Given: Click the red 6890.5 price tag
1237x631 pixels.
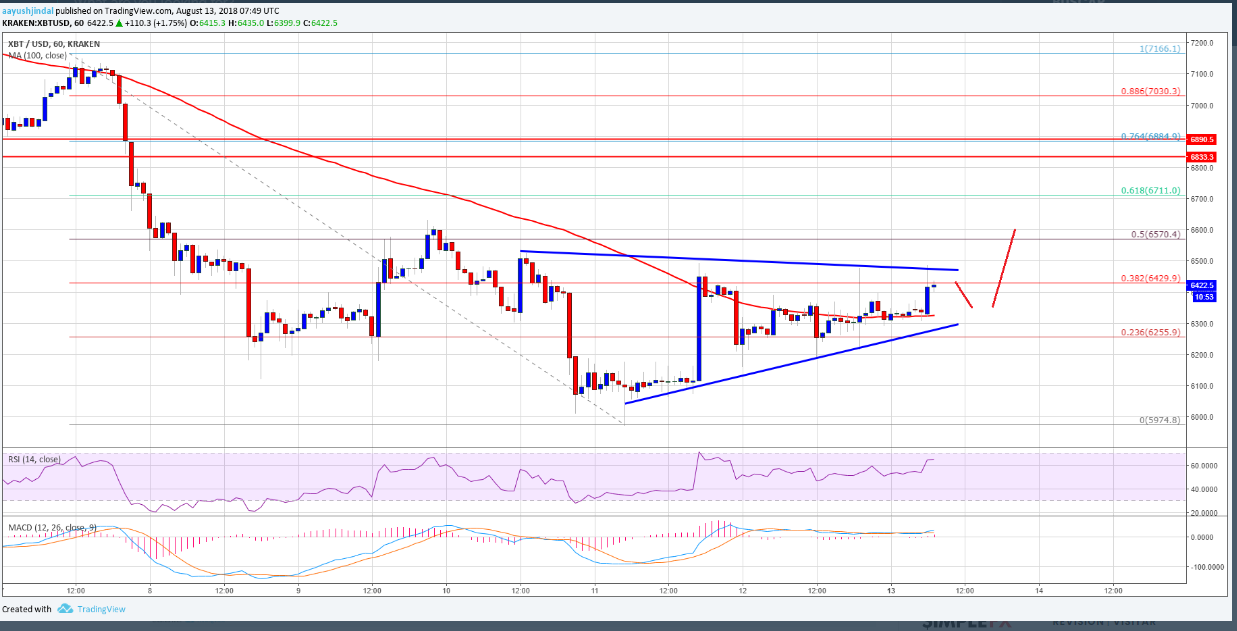Looking at the screenshot, I should tap(1201, 139).
